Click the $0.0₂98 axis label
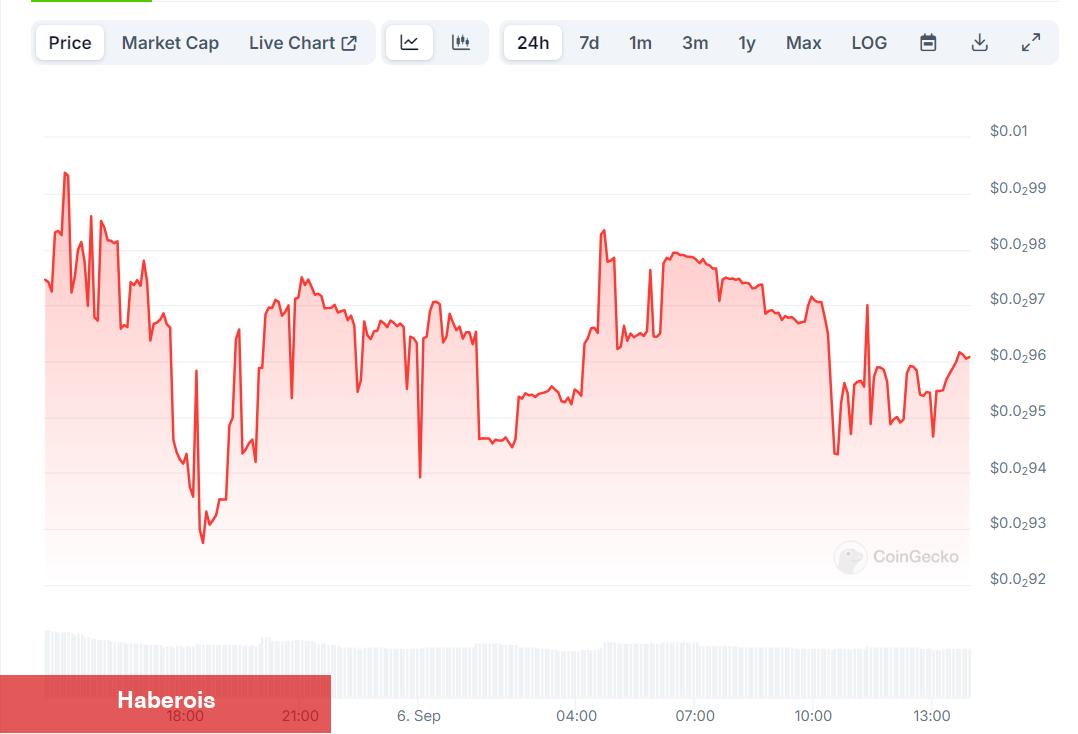1078x734 pixels. 1018,244
